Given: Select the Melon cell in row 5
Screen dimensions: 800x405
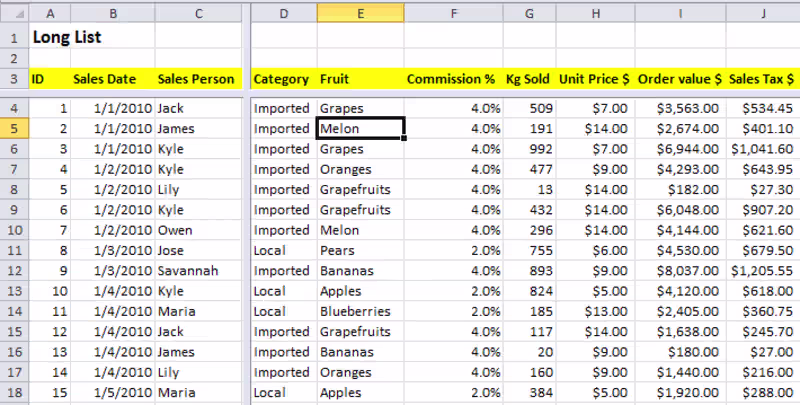Looking at the screenshot, I should pos(360,128).
